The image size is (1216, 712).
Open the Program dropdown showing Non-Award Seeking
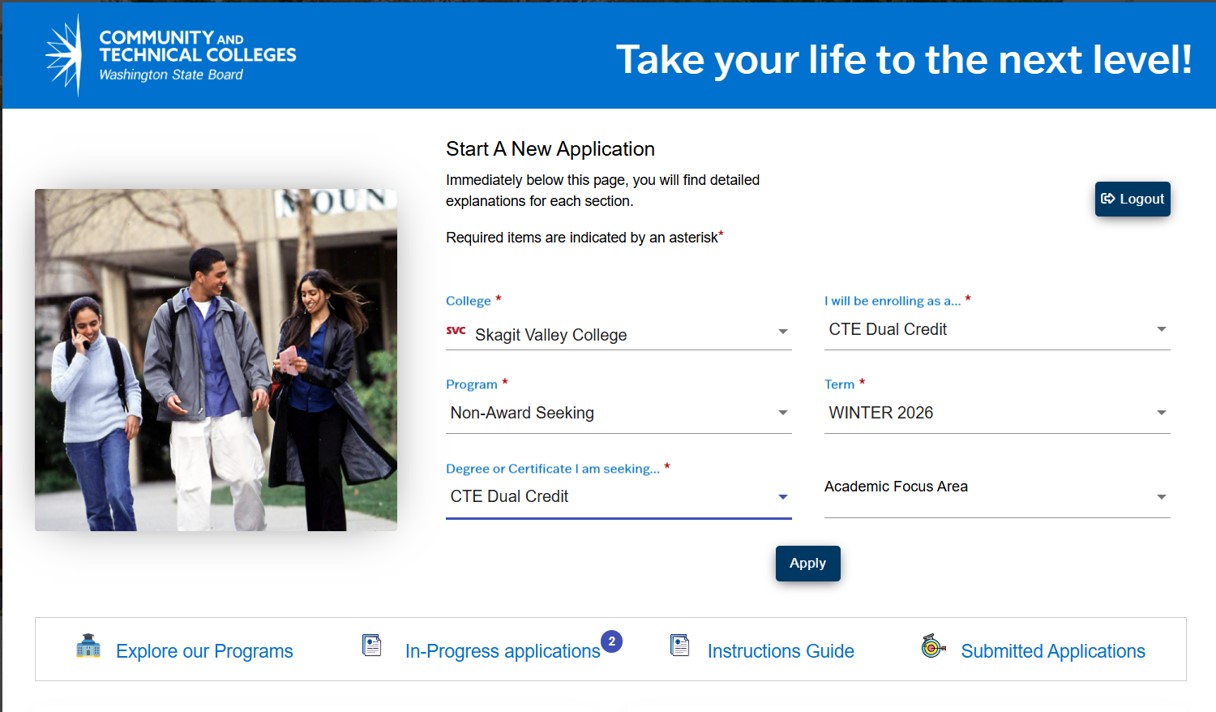784,412
